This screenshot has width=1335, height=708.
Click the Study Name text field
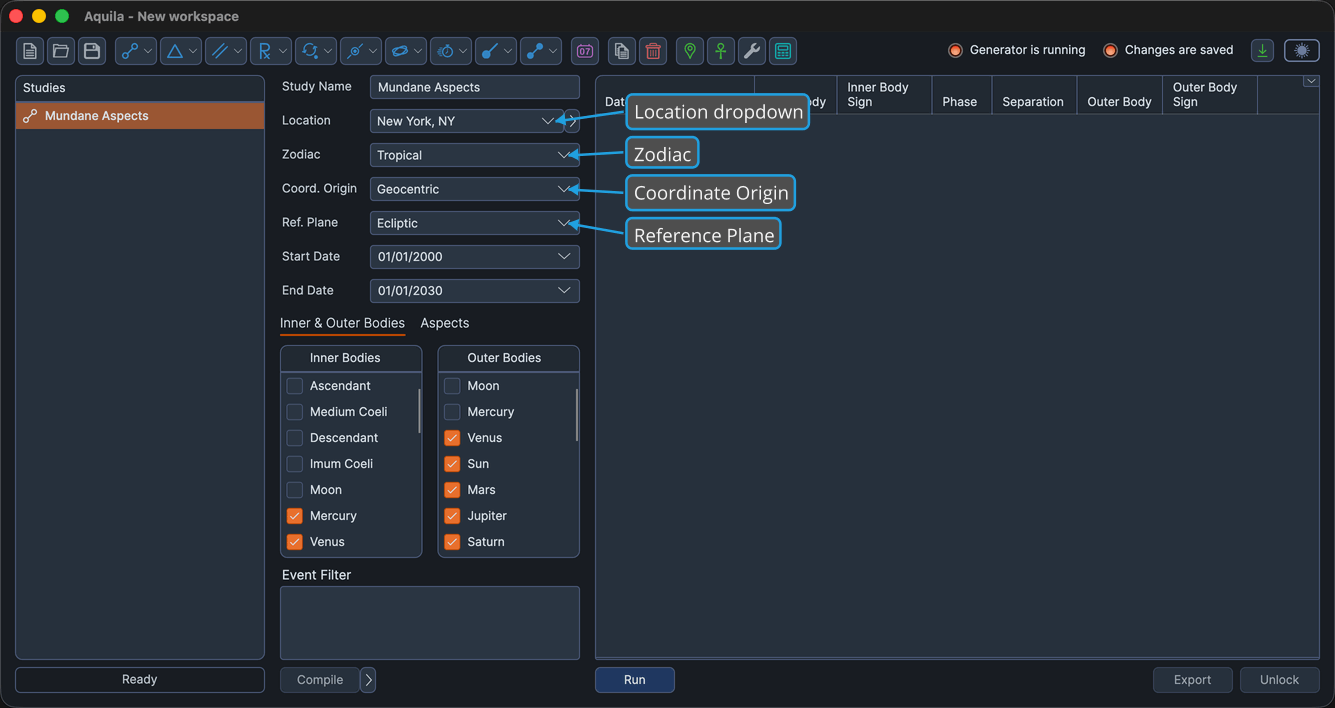point(475,87)
